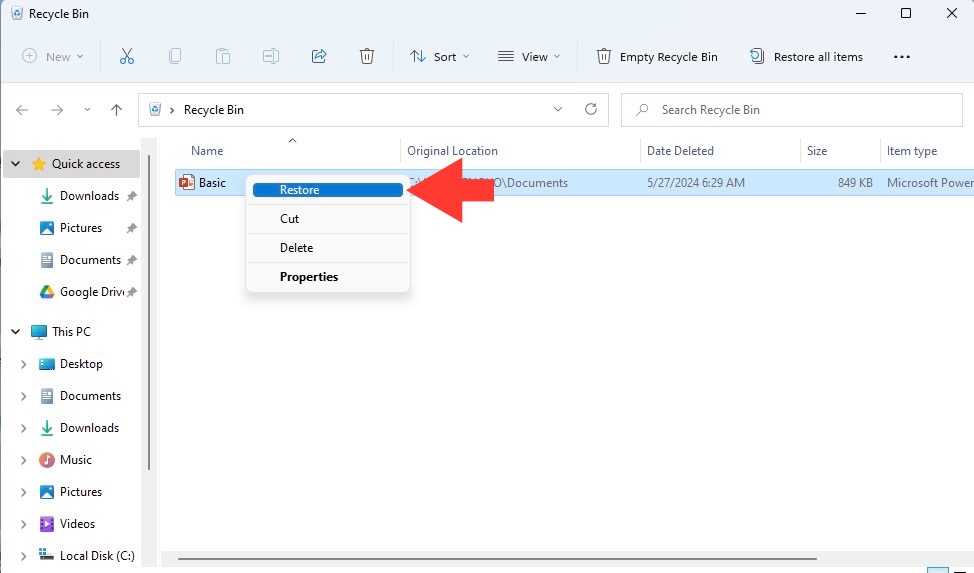Go up one level arrow
This screenshot has width=974, height=573.
click(x=116, y=110)
